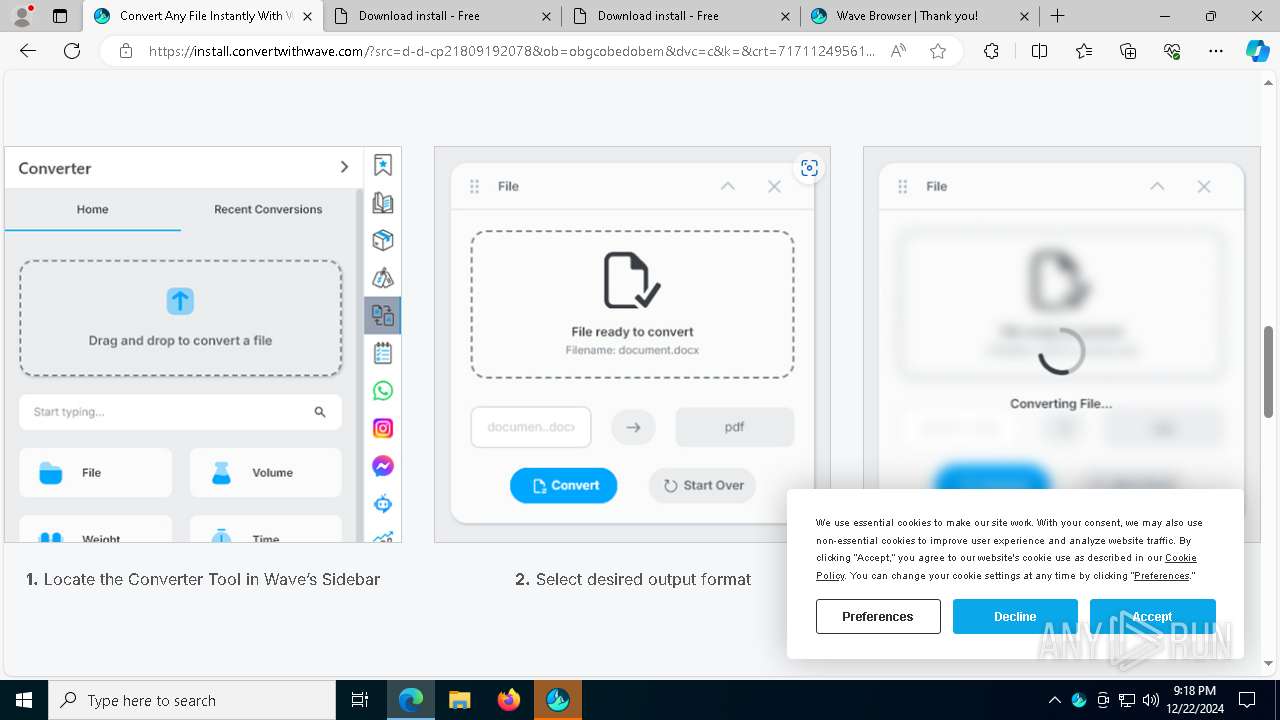The width and height of the screenshot is (1280, 720).
Task: Click the bookmark star icon in the sidebar
Action: (x=383, y=165)
